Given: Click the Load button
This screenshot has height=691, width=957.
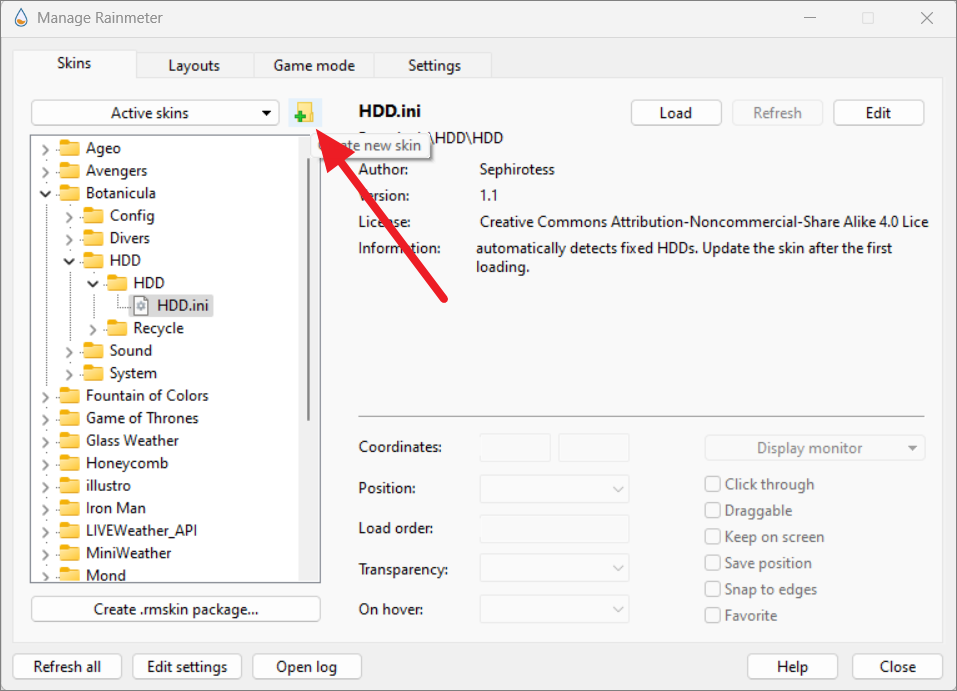Looking at the screenshot, I should [x=676, y=113].
